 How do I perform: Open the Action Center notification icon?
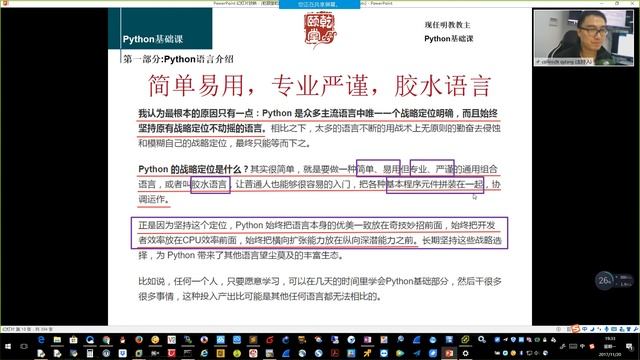click(x=629, y=347)
